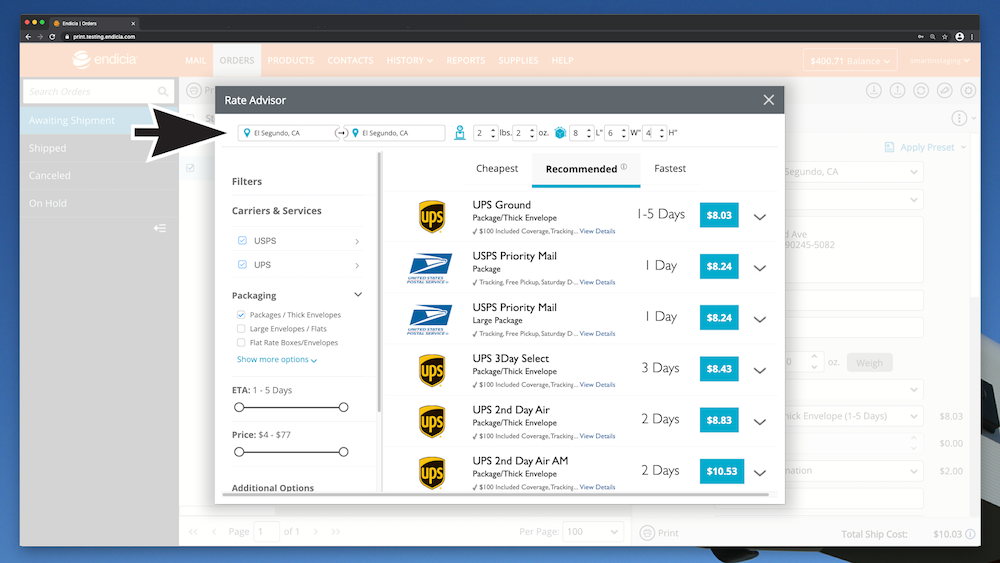Click the ETA slider left handle
Screen dimensions: 1000x563
tap(239, 407)
